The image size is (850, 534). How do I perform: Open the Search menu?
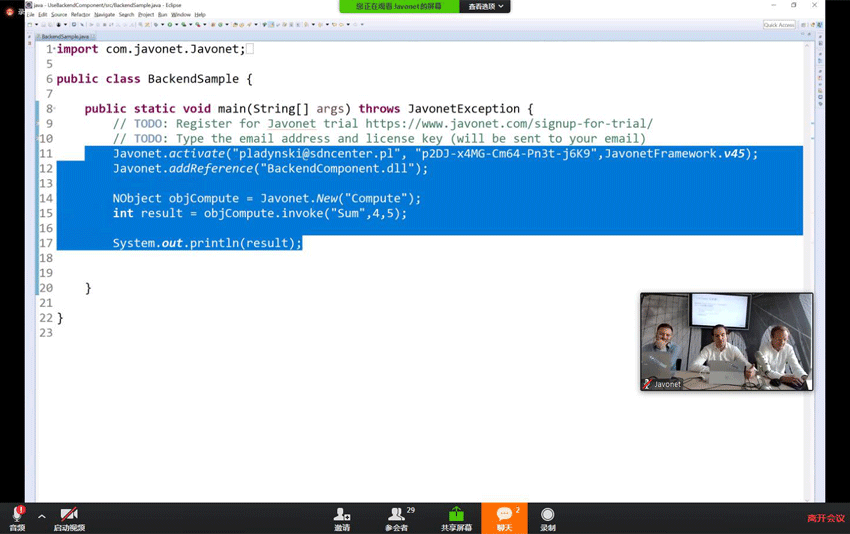(126, 15)
